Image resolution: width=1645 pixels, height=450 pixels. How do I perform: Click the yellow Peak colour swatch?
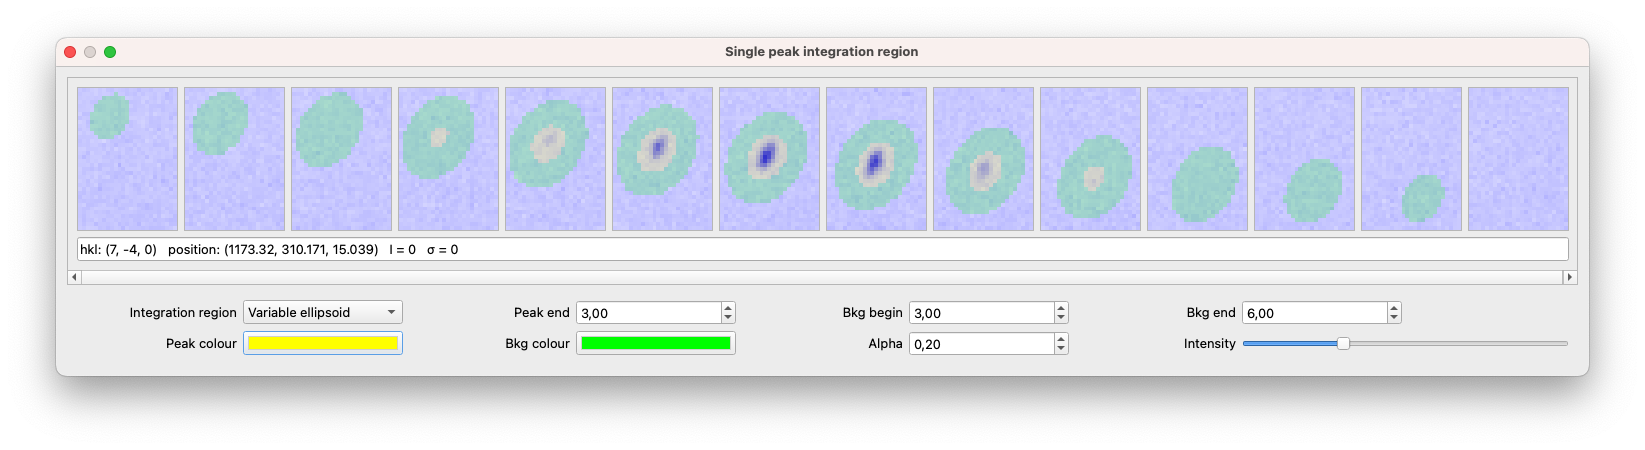[x=322, y=344]
